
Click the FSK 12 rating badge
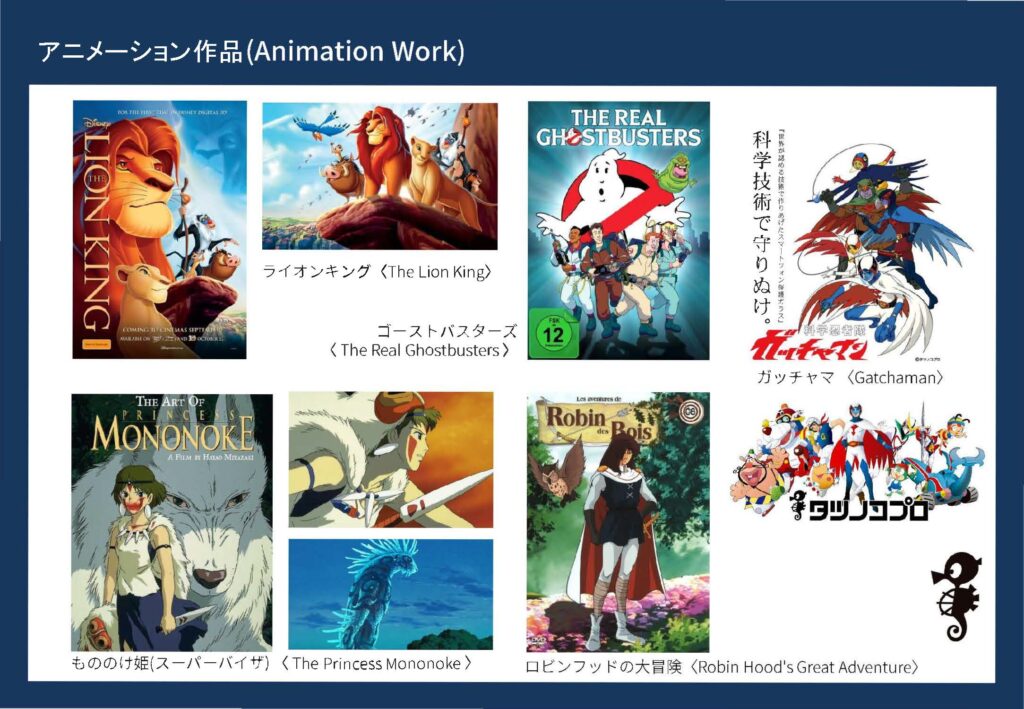[x=553, y=334]
